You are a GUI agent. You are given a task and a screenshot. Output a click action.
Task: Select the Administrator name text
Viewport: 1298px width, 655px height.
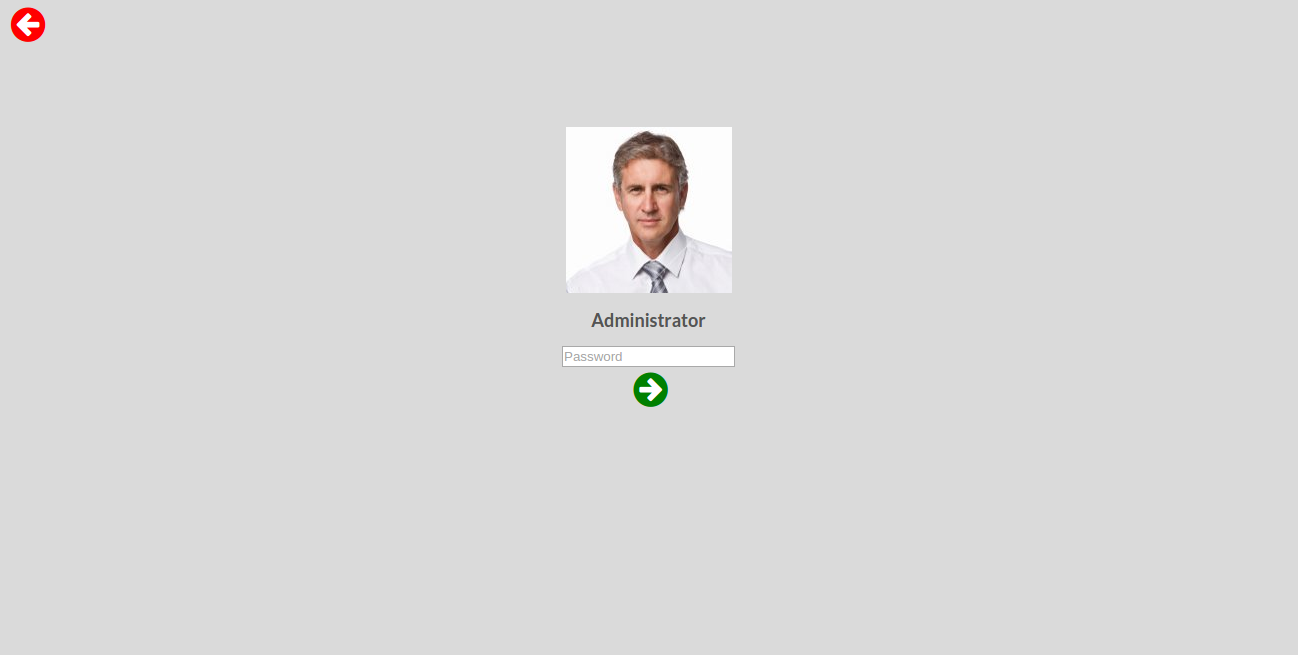click(648, 321)
